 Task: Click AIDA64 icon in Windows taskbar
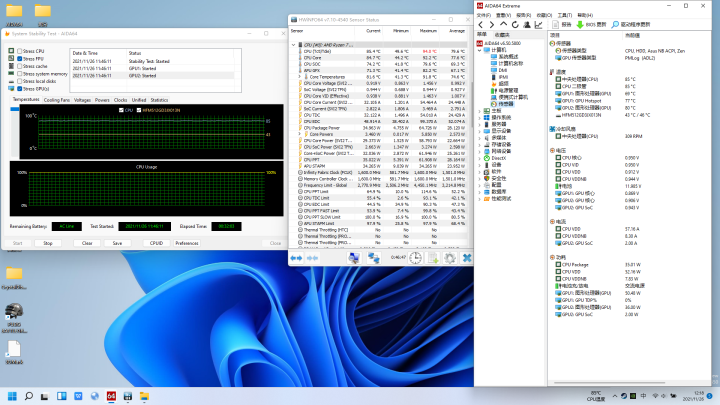tap(110, 394)
